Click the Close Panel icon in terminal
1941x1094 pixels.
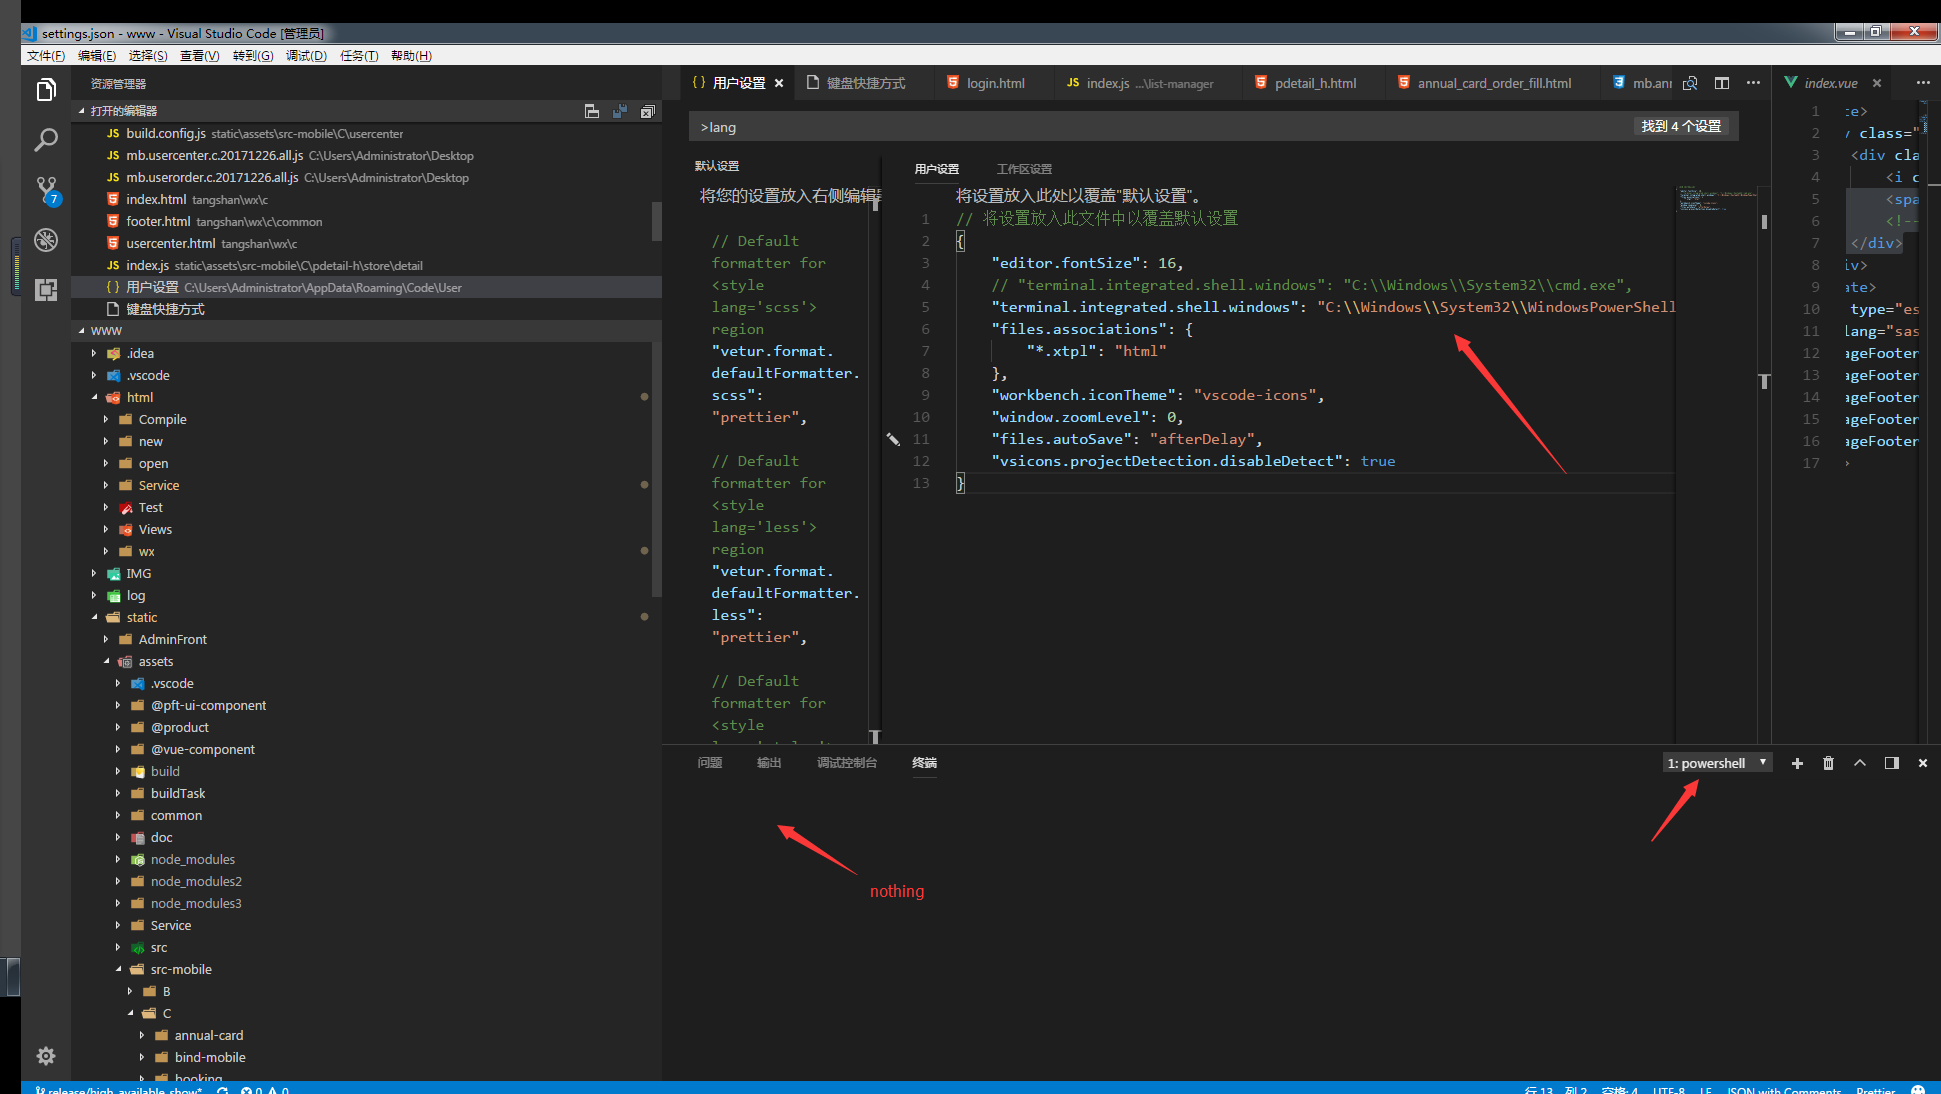pos(1924,764)
